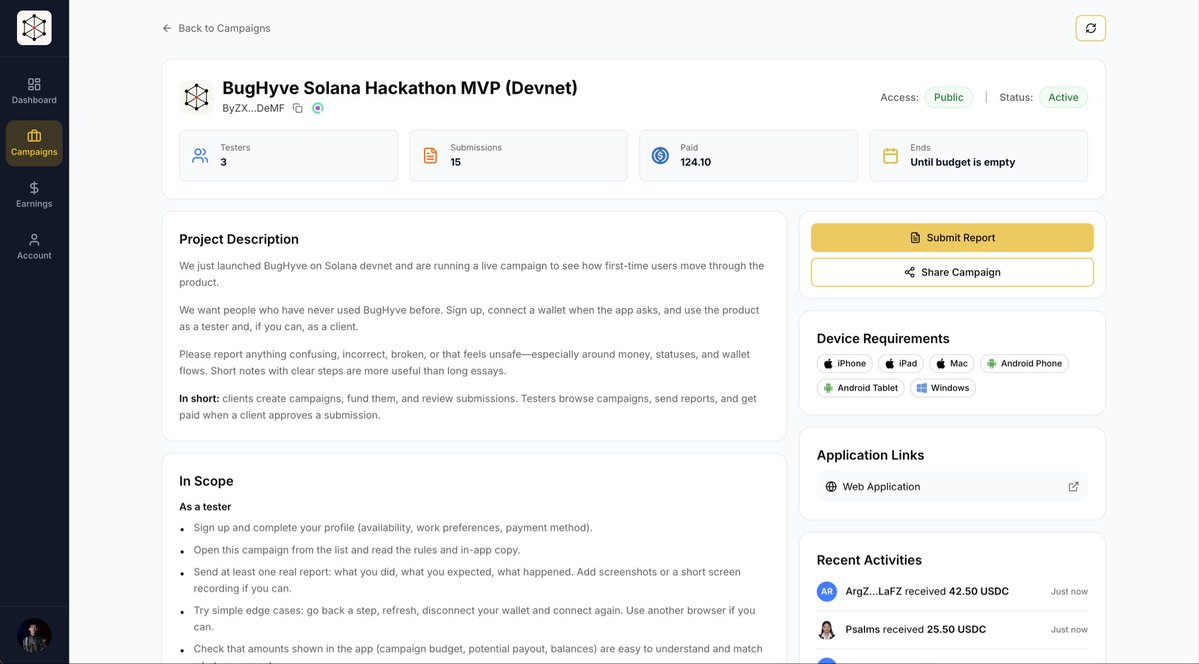Click "Until budget is empty" text
The image size is (1199, 664).
[x=963, y=162]
